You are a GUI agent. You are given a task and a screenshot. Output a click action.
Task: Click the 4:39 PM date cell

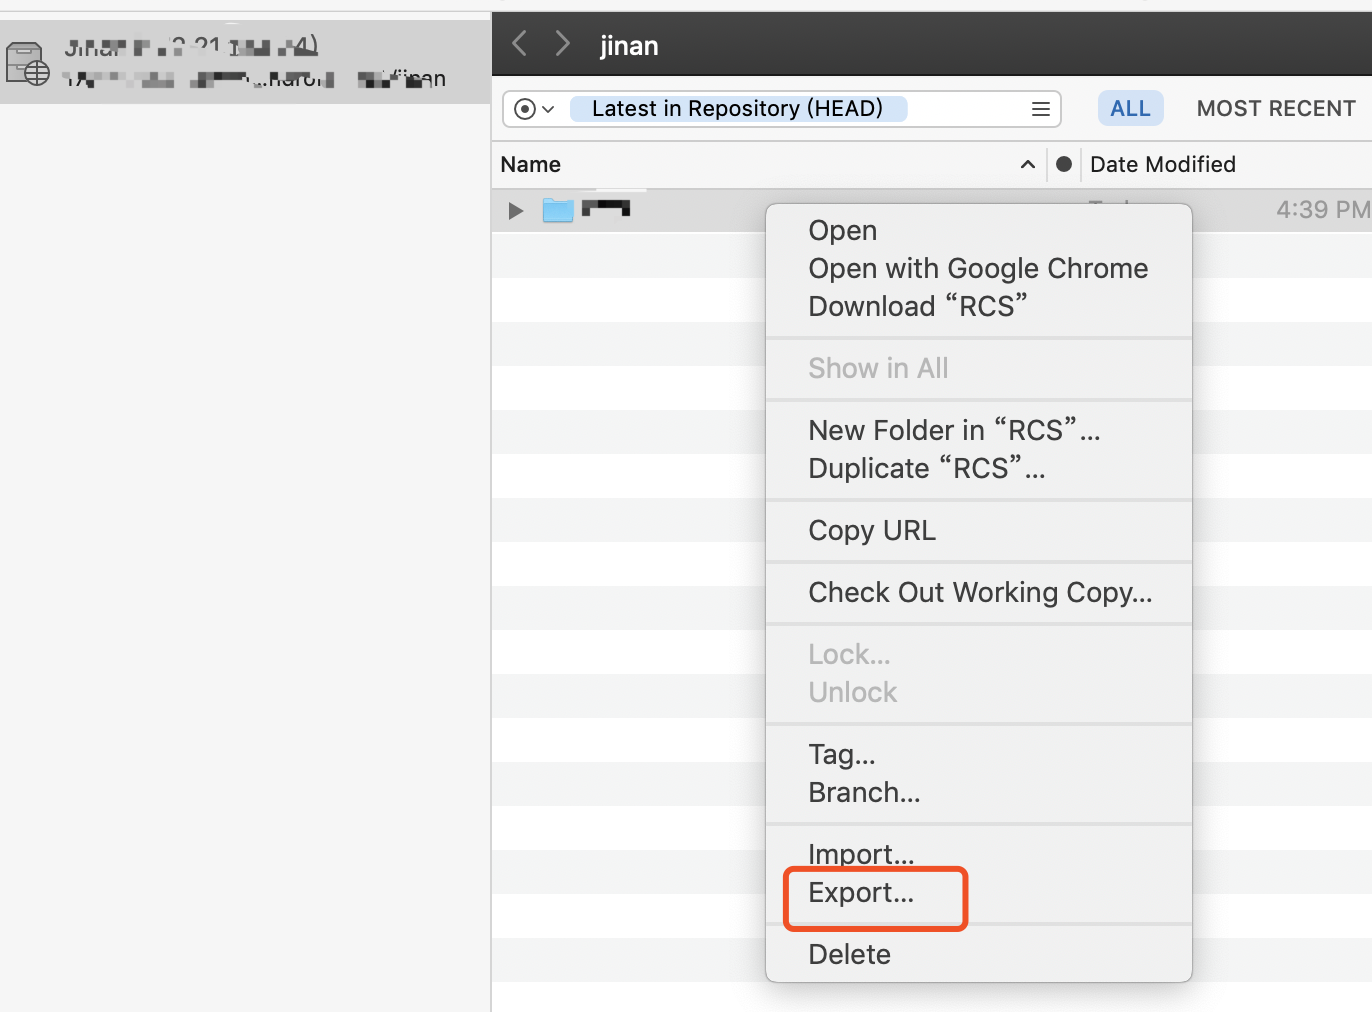click(1323, 210)
